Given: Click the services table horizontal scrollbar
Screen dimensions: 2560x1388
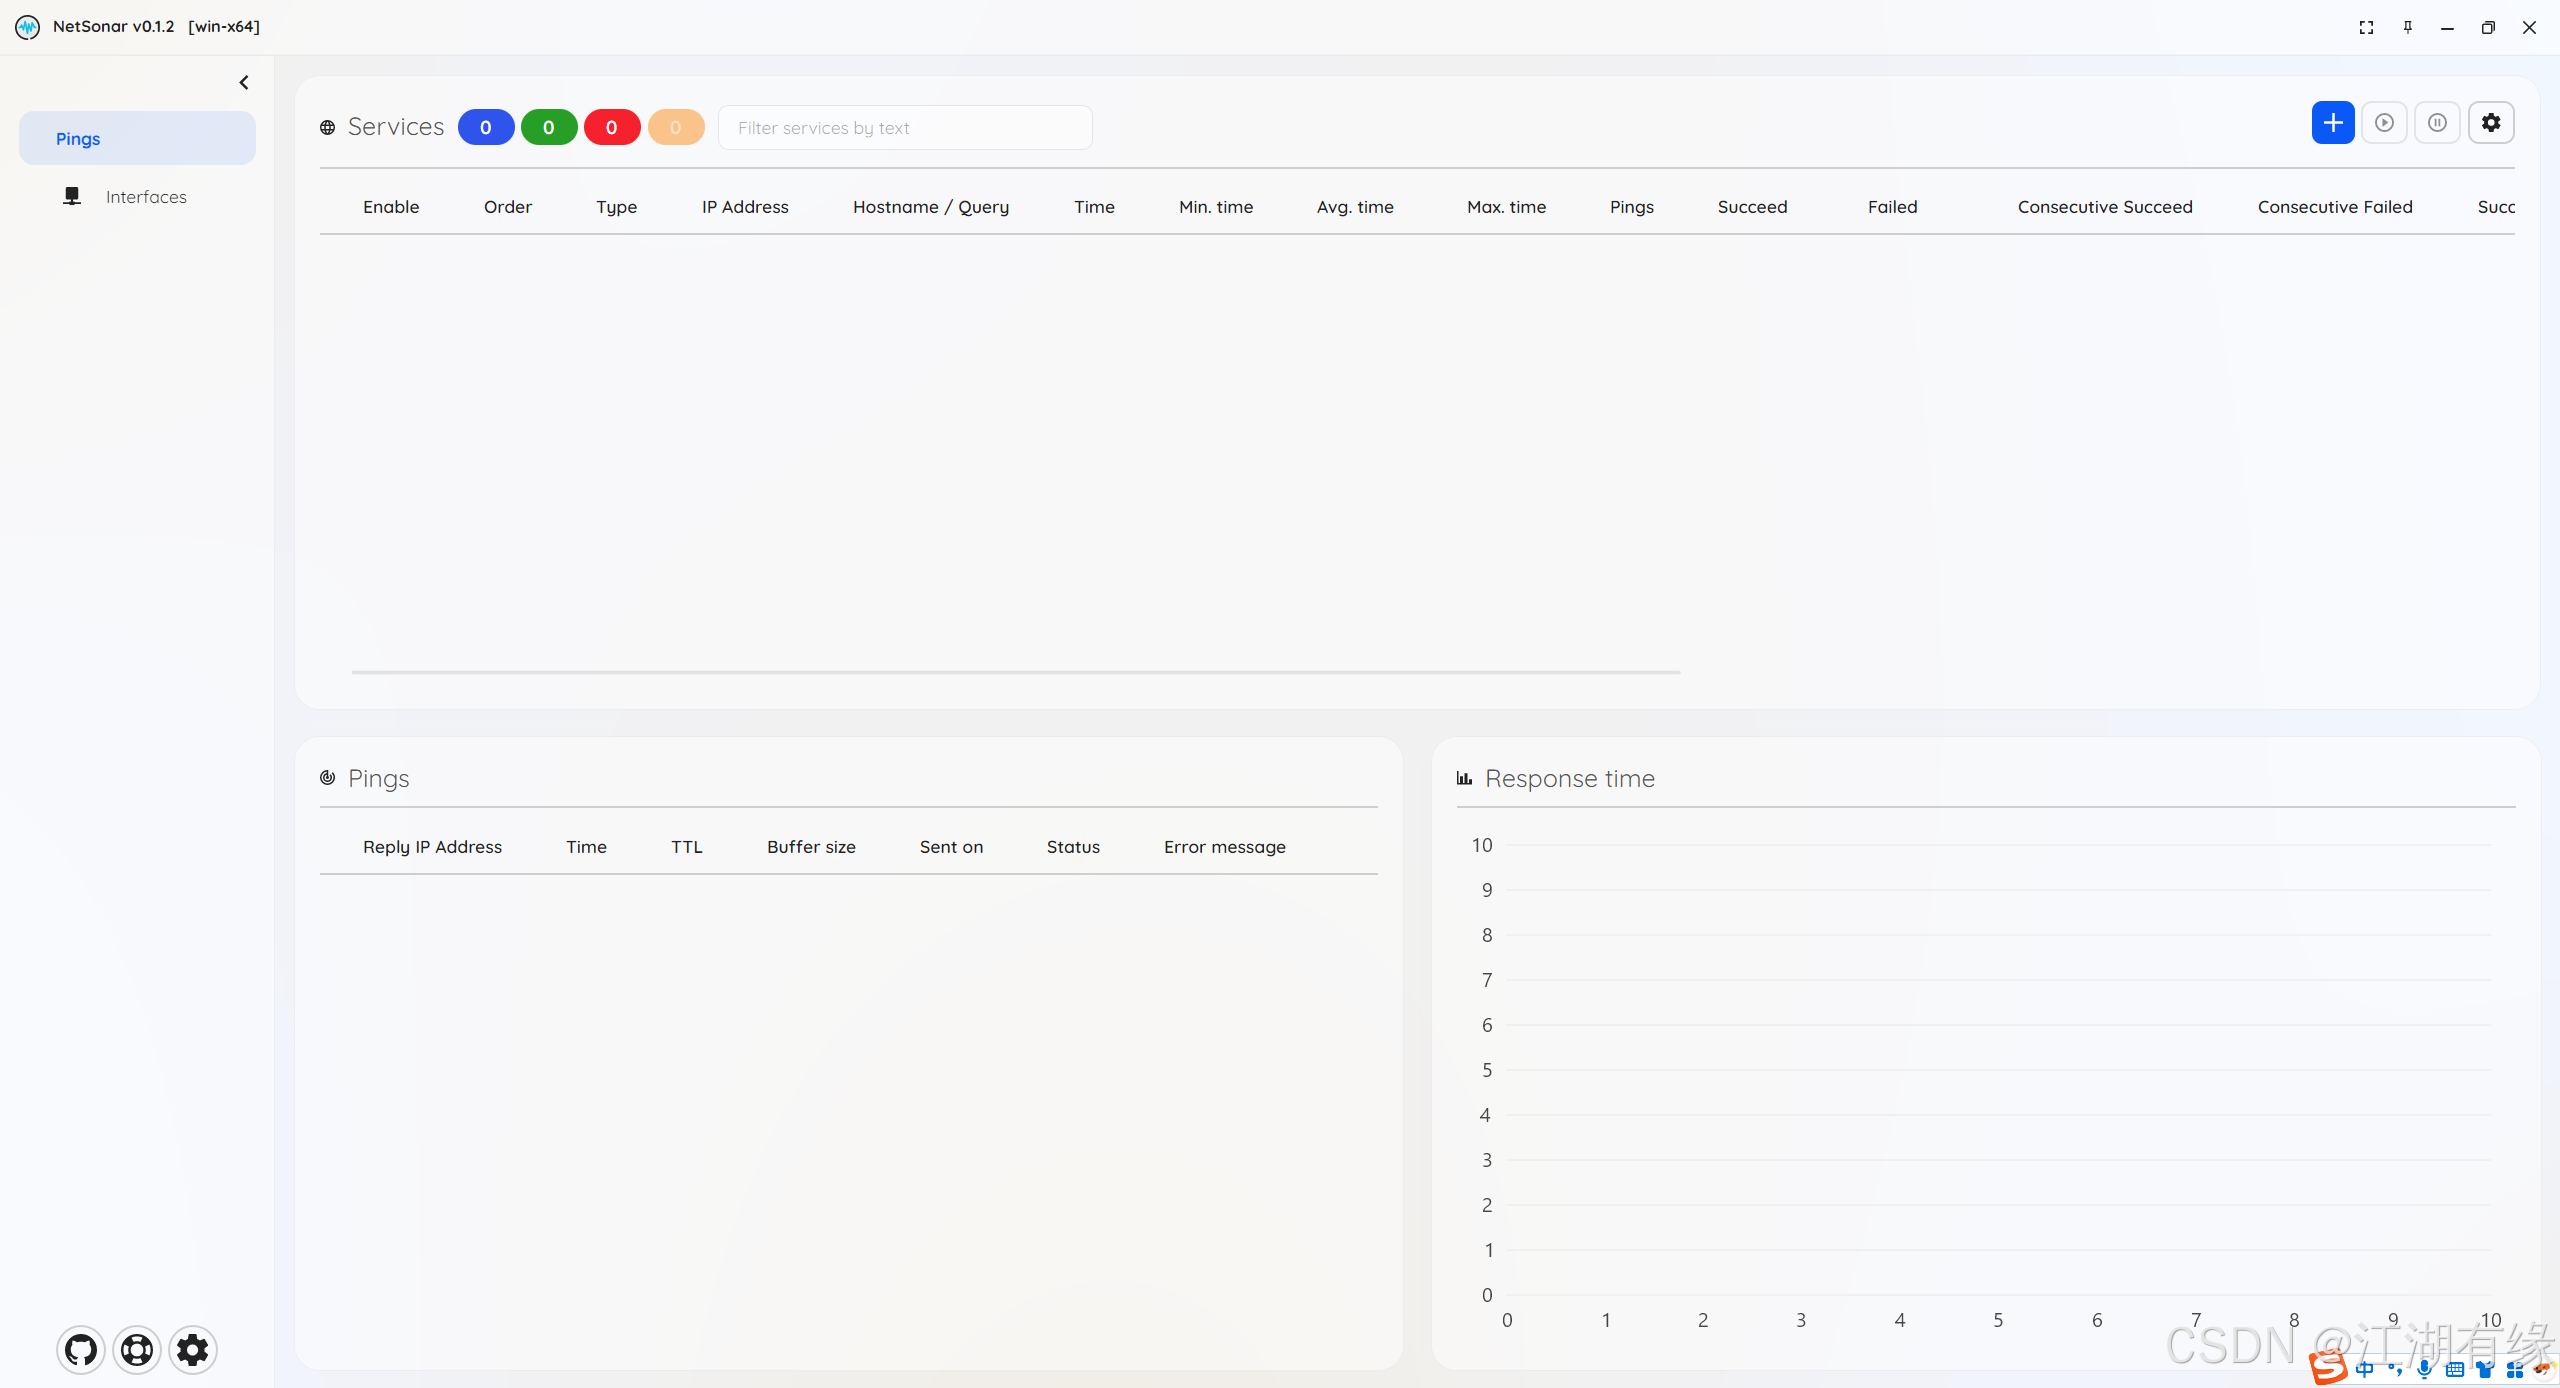Looking at the screenshot, I should [x=1015, y=672].
